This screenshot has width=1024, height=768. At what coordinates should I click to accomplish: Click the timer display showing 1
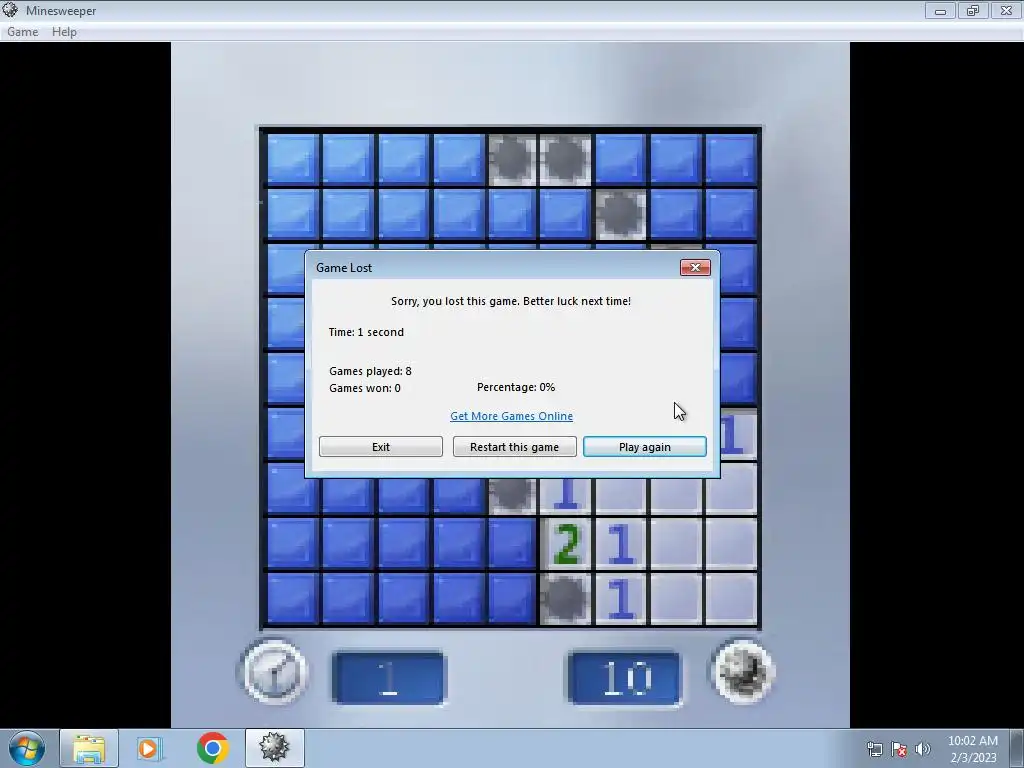[389, 678]
